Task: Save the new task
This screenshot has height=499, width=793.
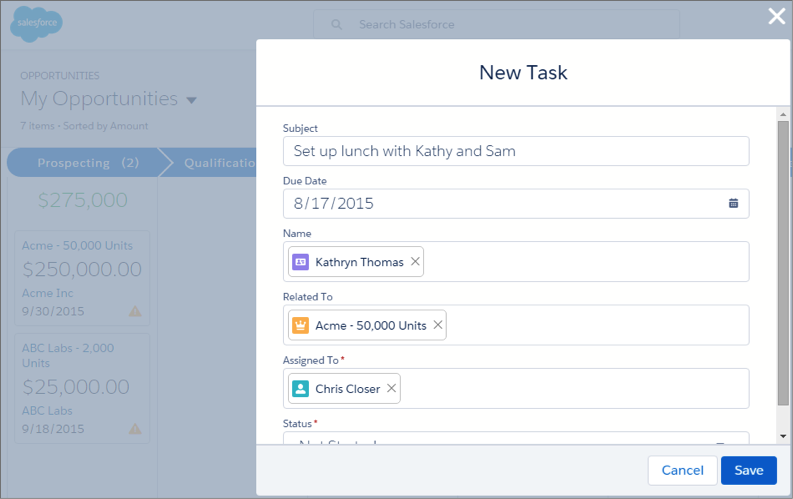Action: [x=748, y=470]
